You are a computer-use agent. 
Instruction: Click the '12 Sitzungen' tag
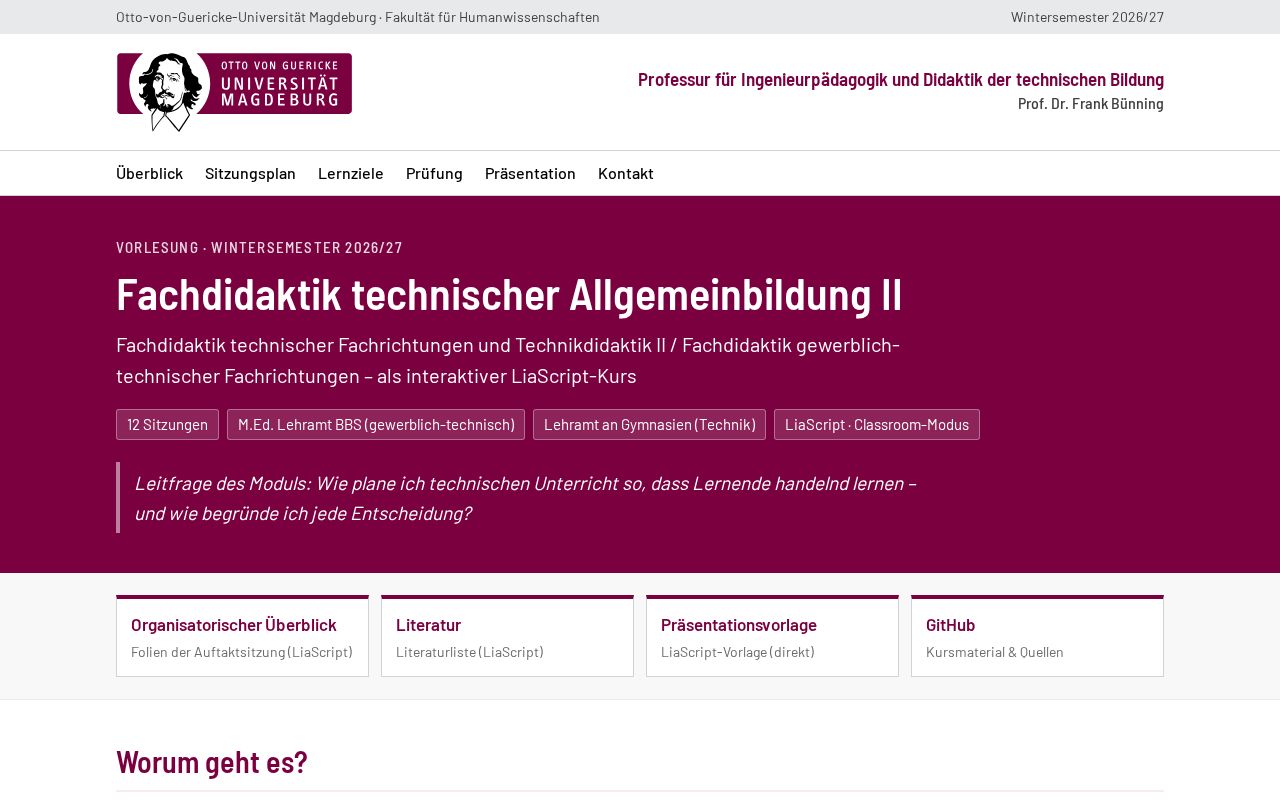(167, 424)
